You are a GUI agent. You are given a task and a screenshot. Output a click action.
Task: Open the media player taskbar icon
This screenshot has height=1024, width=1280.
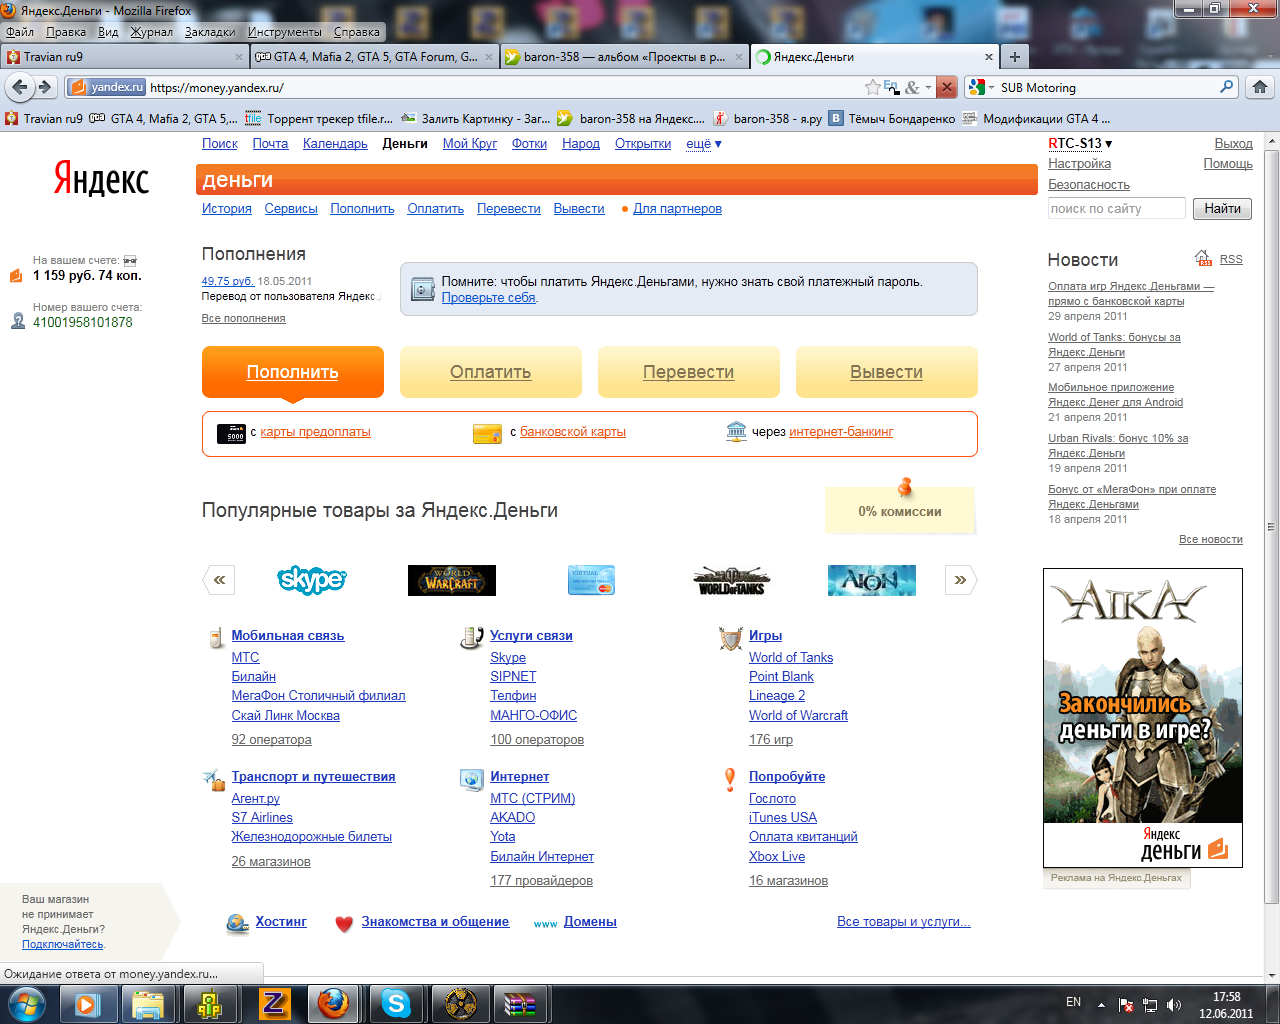pyautogui.click(x=88, y=1003)
